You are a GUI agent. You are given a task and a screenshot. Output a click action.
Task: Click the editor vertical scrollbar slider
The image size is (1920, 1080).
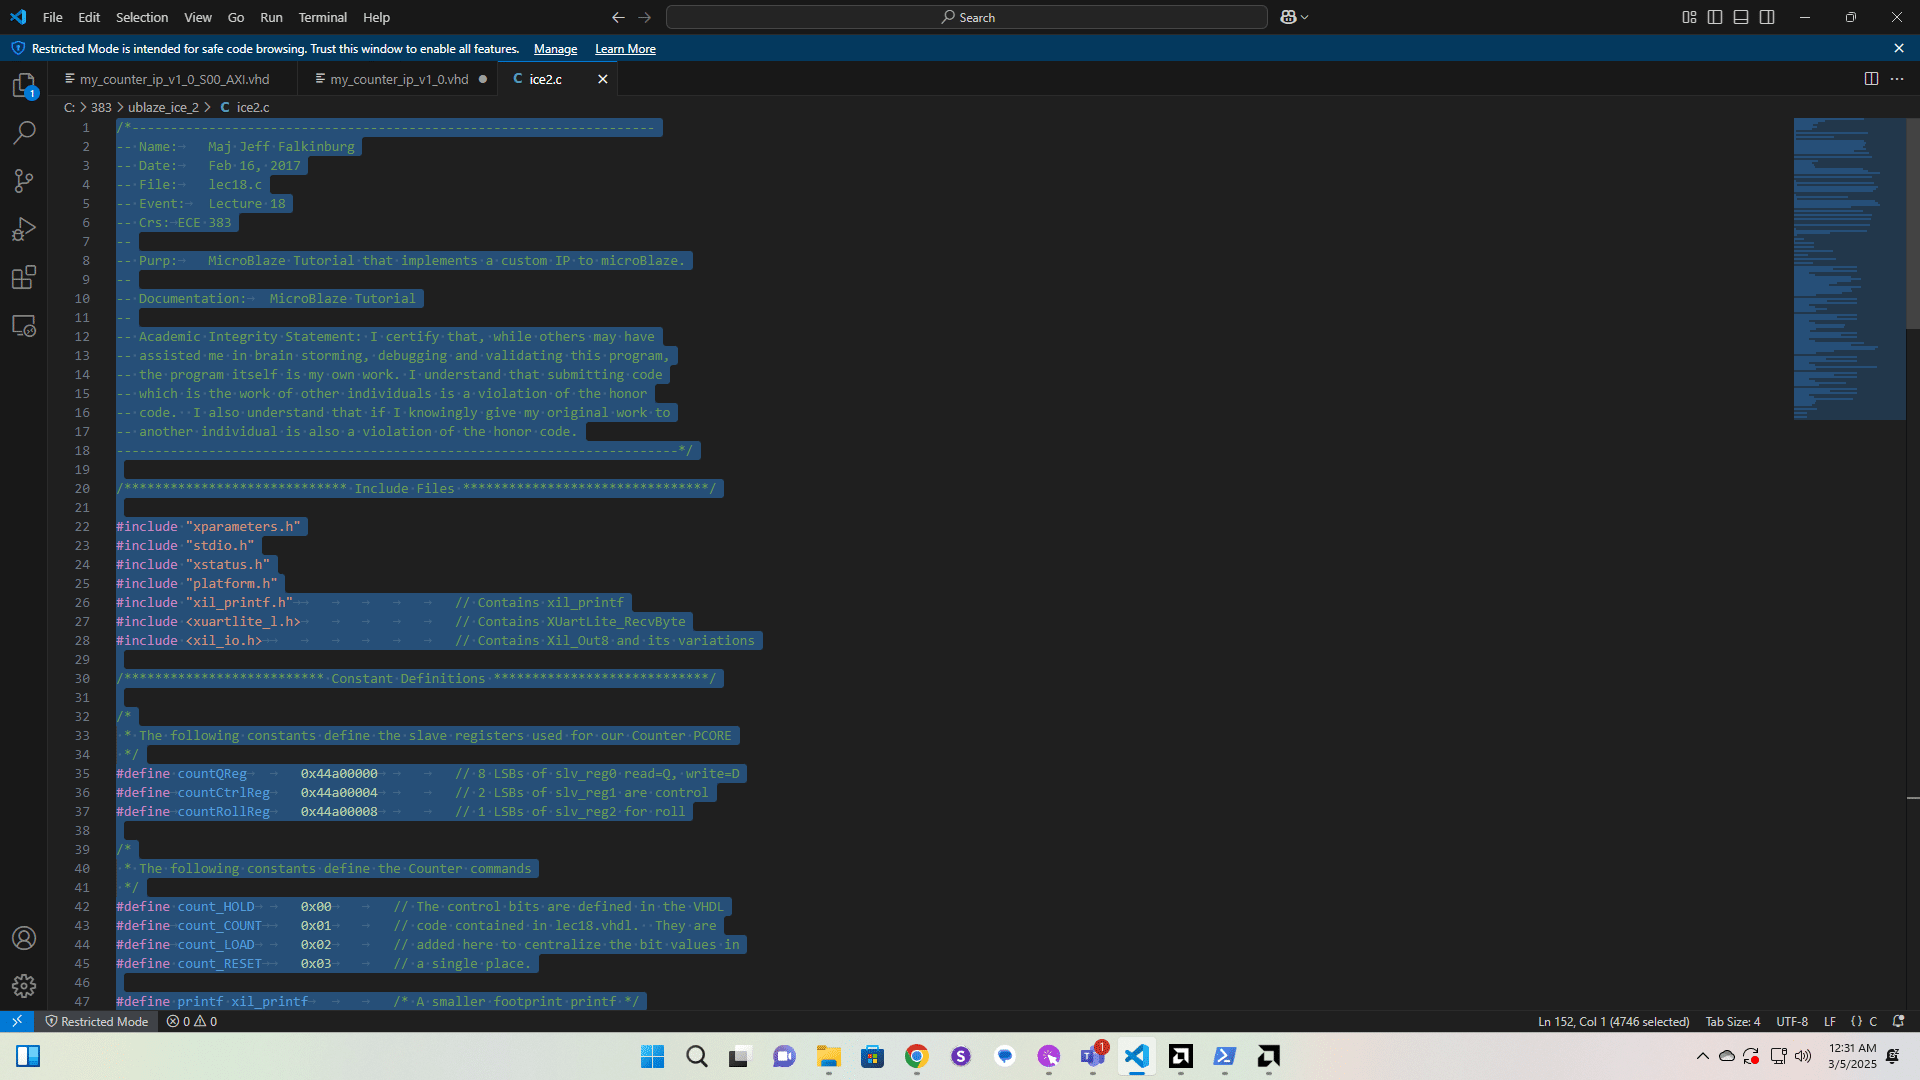click(x=1912, y=223)
